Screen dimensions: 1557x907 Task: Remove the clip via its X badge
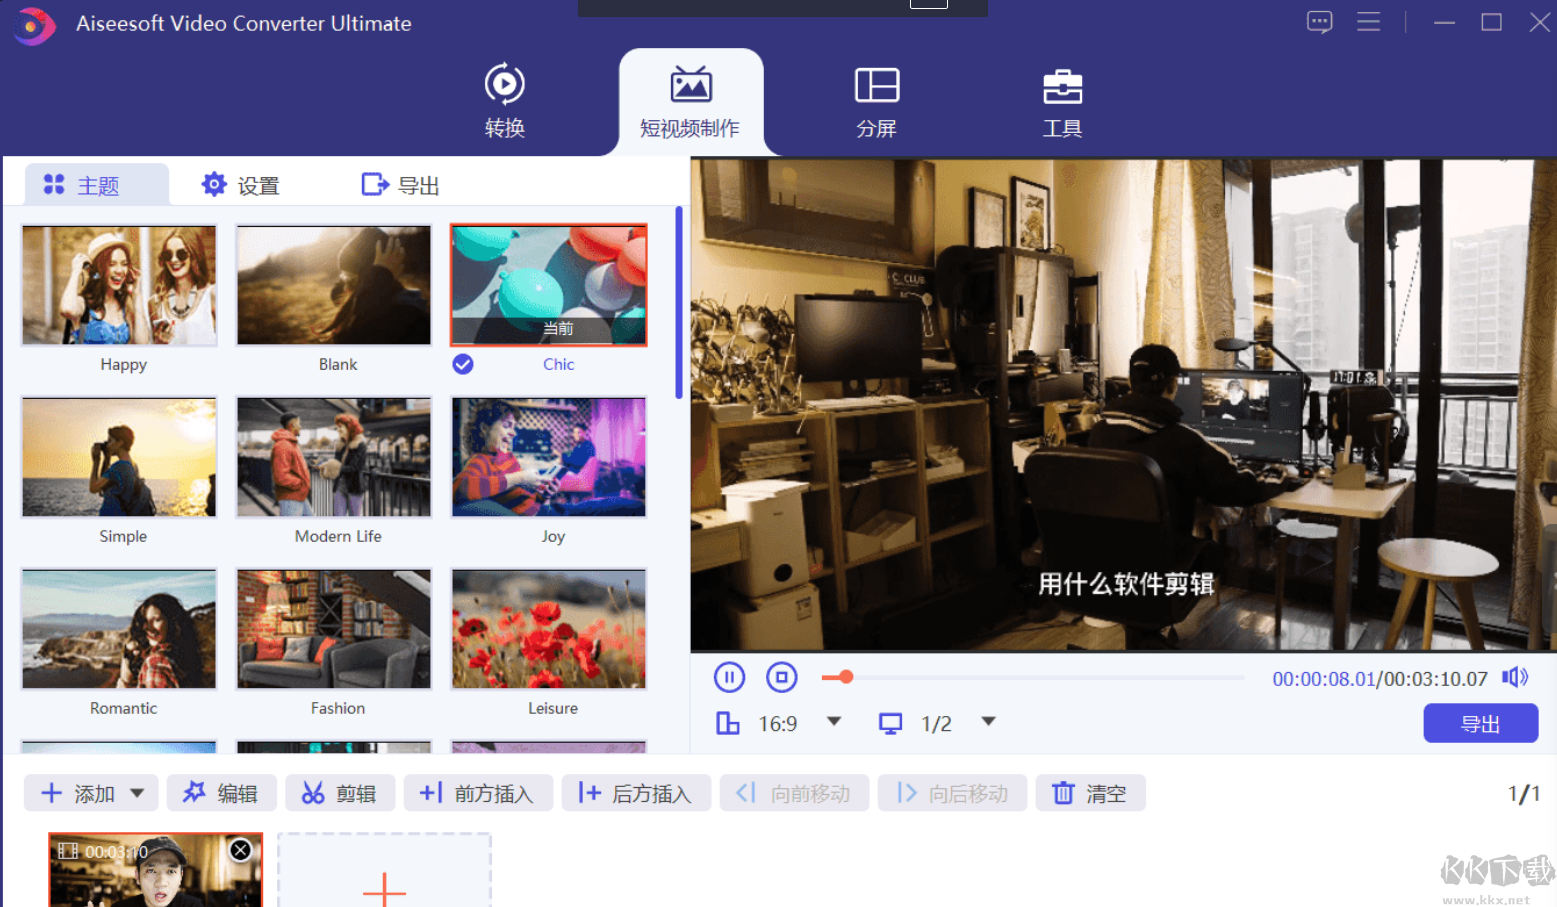240,849
